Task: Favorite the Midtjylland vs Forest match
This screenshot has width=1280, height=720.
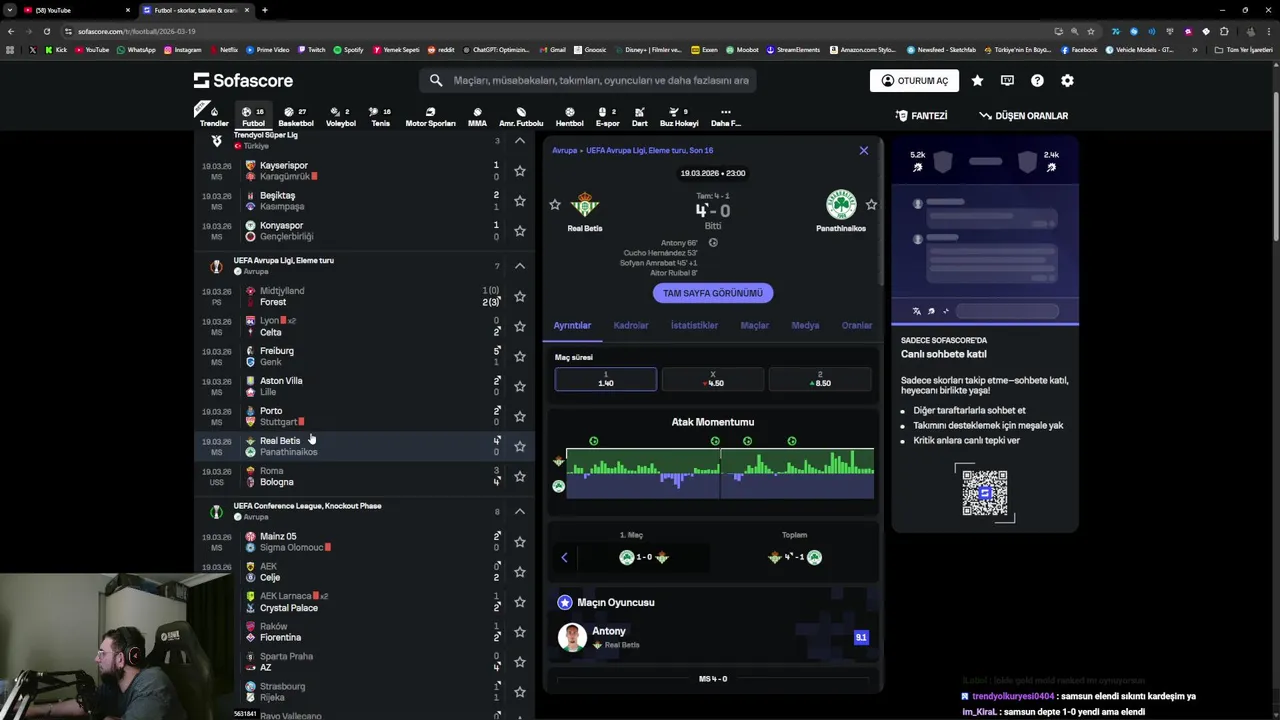Action: [x=520, y=296]
